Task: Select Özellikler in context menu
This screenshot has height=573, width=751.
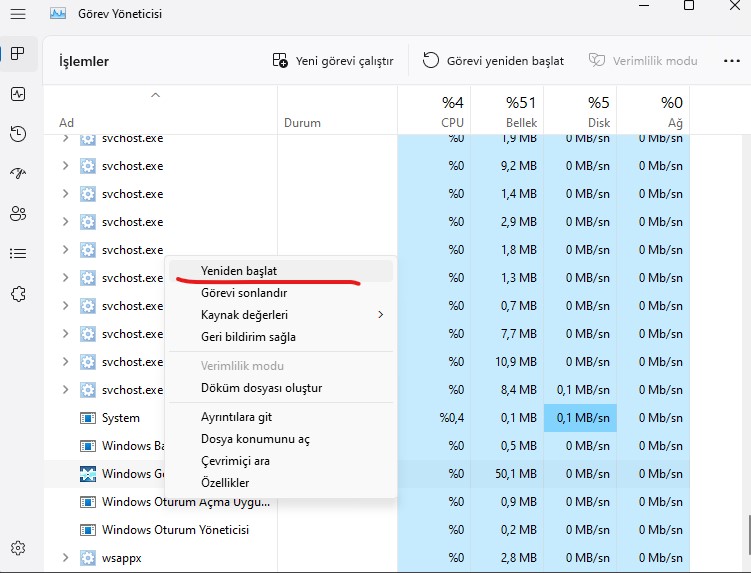Action: [281, 482]
